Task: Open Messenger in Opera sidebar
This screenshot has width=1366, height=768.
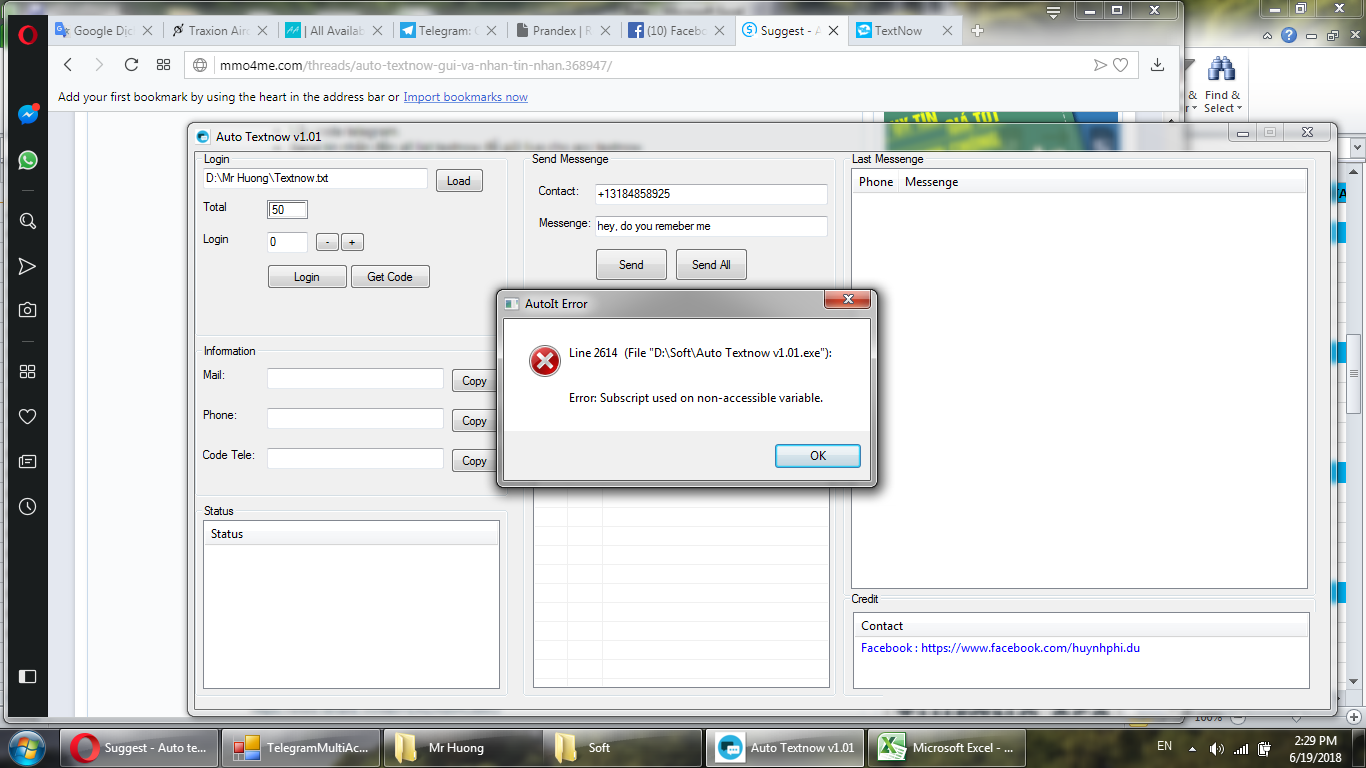Action: tap(28, 115)
